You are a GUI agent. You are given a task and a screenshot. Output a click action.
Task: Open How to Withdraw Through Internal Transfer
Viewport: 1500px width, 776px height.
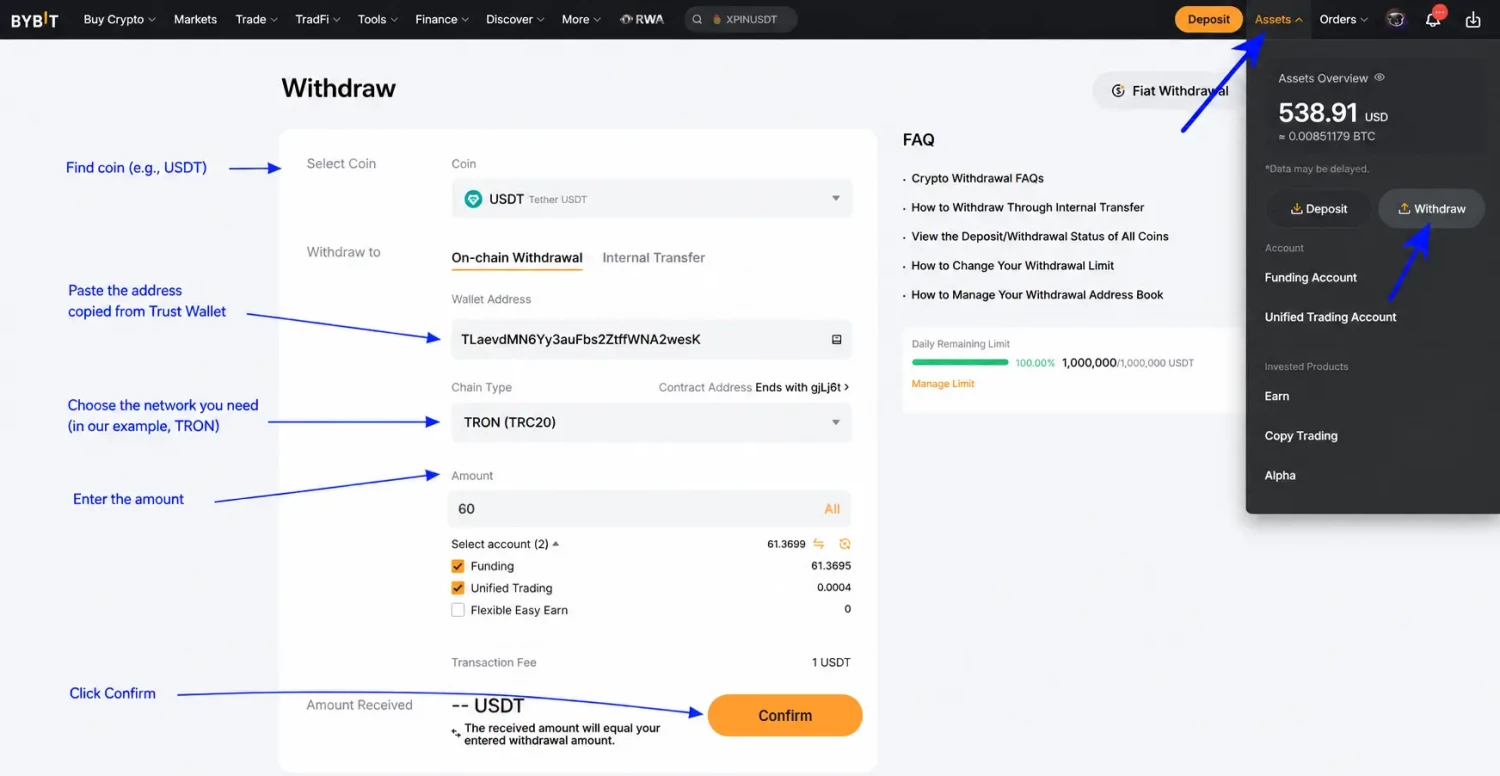tap(1027, 208)
